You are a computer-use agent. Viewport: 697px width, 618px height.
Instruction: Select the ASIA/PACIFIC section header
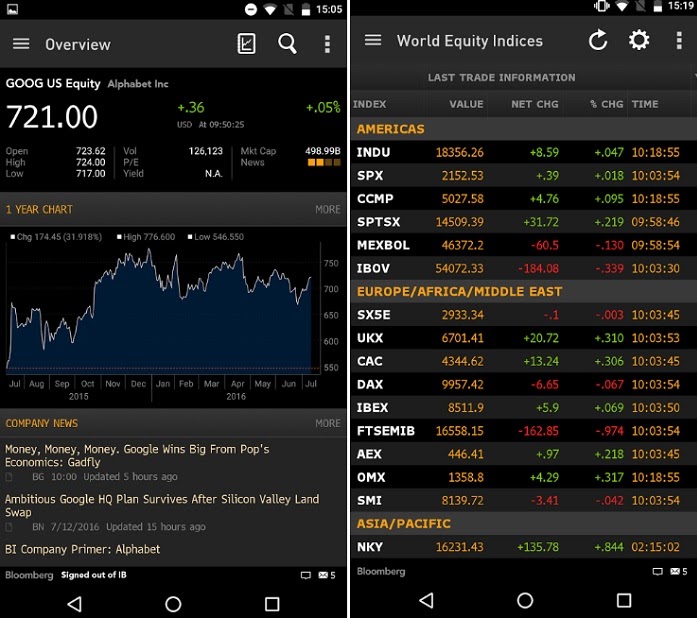tap(524, 524)
